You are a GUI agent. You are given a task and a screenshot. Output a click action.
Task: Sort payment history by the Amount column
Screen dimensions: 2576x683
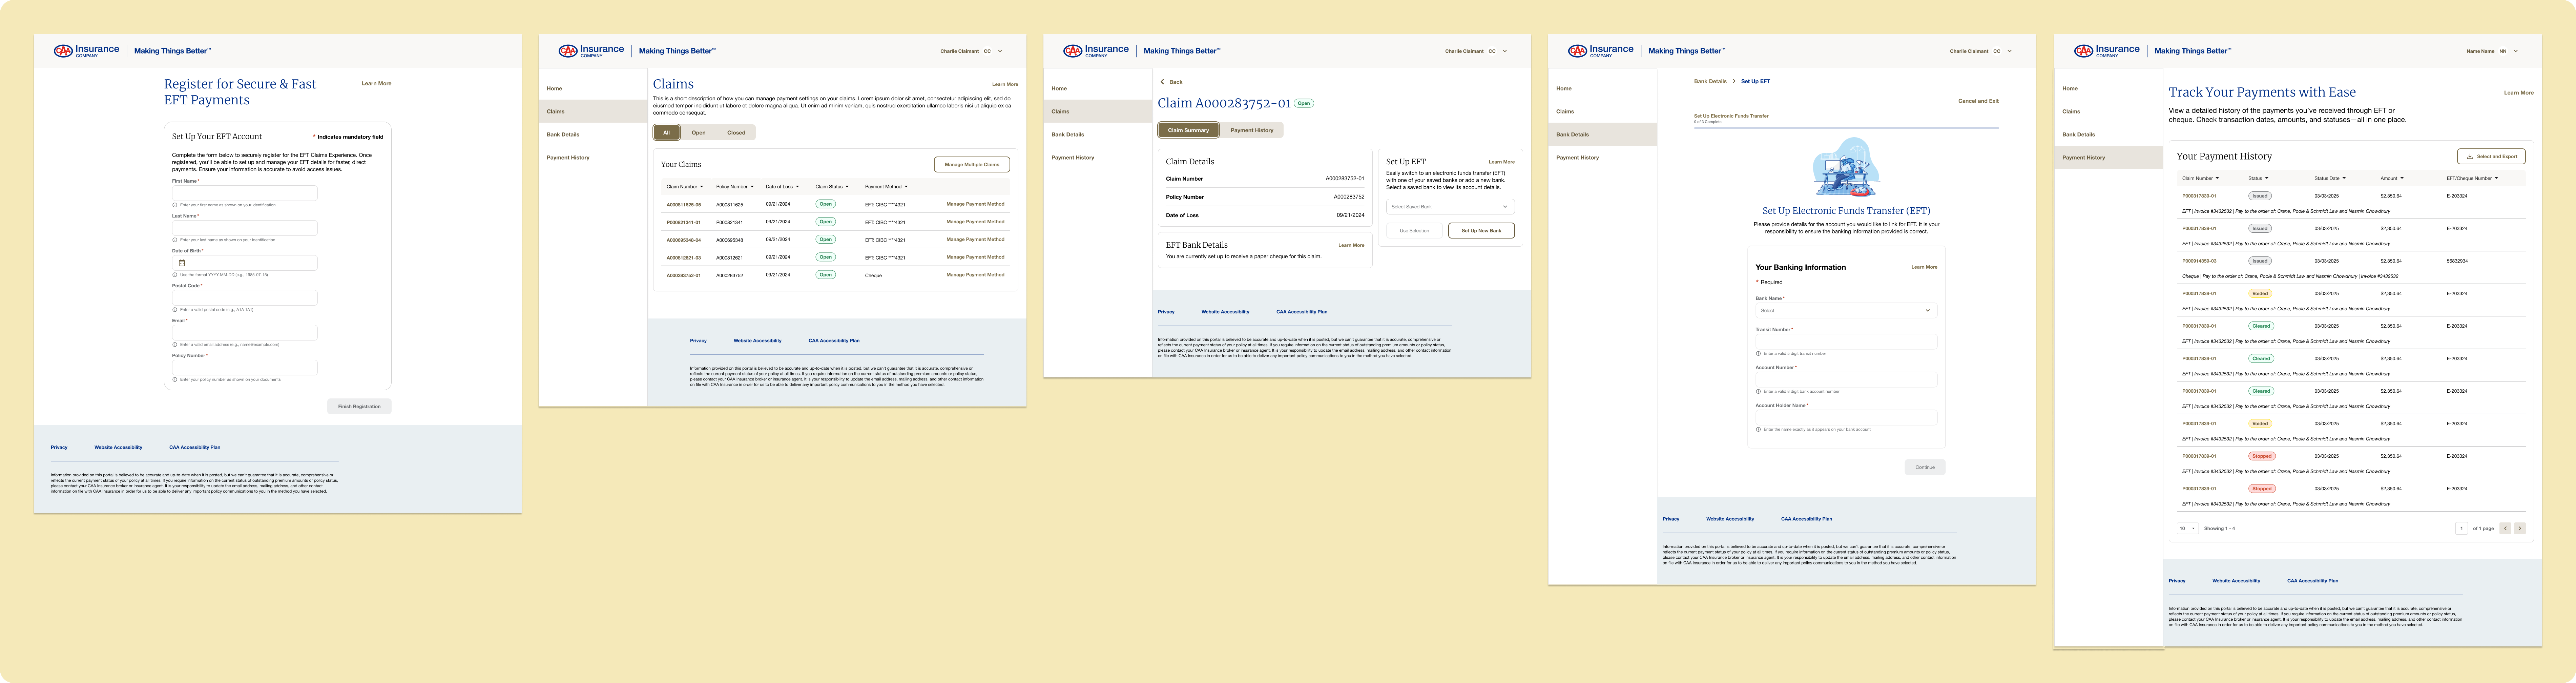(x=2392, y=178)
